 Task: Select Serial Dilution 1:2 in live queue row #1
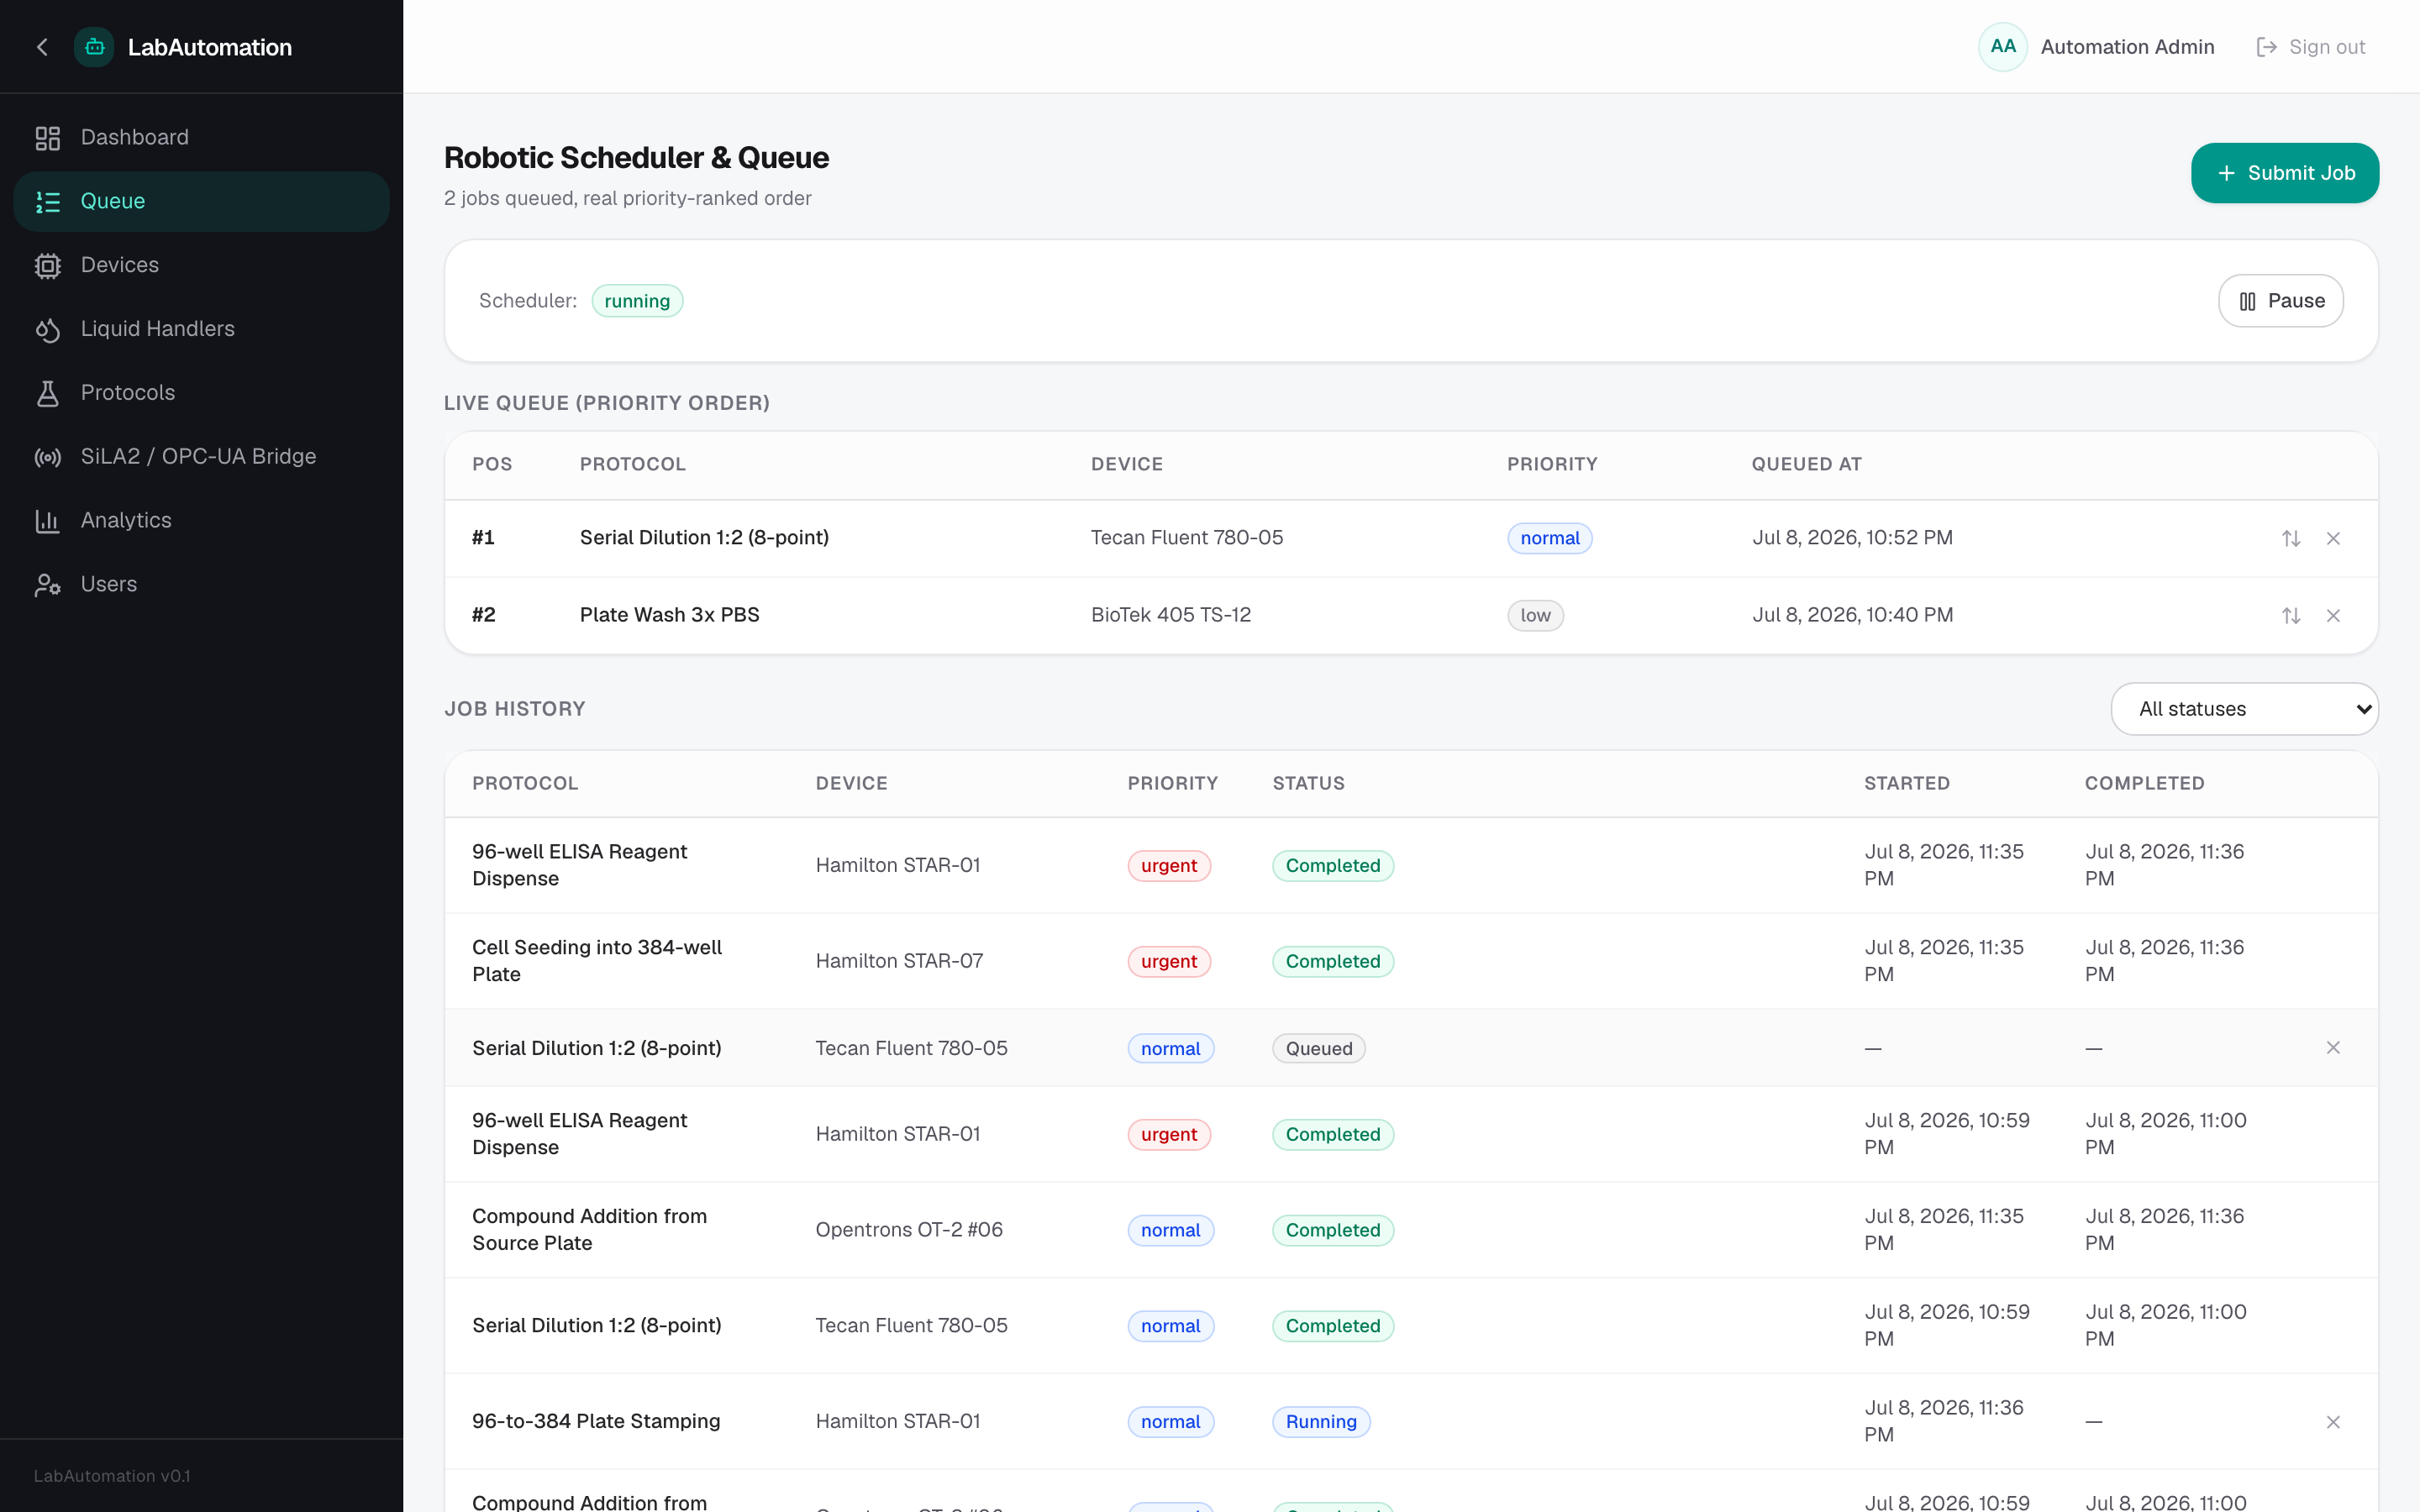point(704,538)
